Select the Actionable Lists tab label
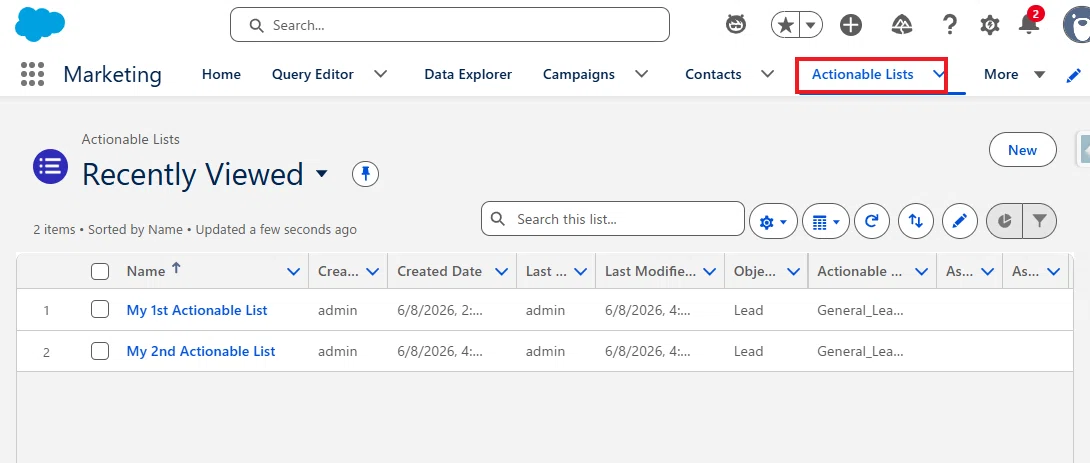 pyautogui.click(x=863, y=74)
